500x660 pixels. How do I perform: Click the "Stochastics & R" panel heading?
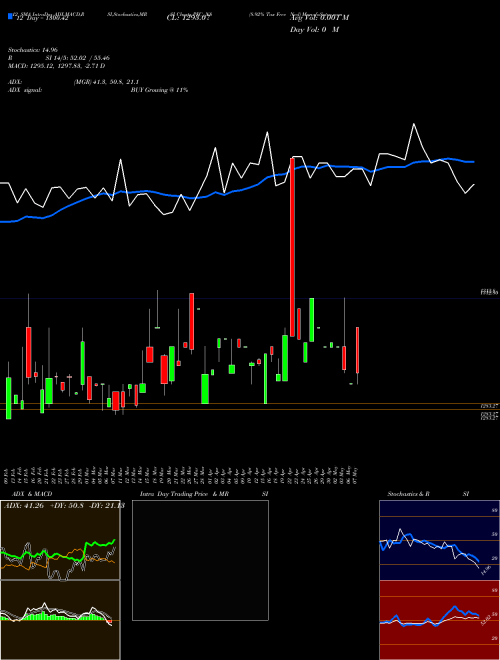point(409,494)
